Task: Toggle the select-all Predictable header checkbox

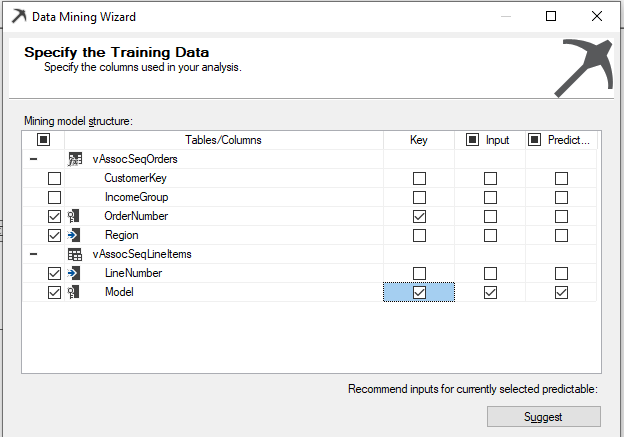Action: tap(535, 140)
